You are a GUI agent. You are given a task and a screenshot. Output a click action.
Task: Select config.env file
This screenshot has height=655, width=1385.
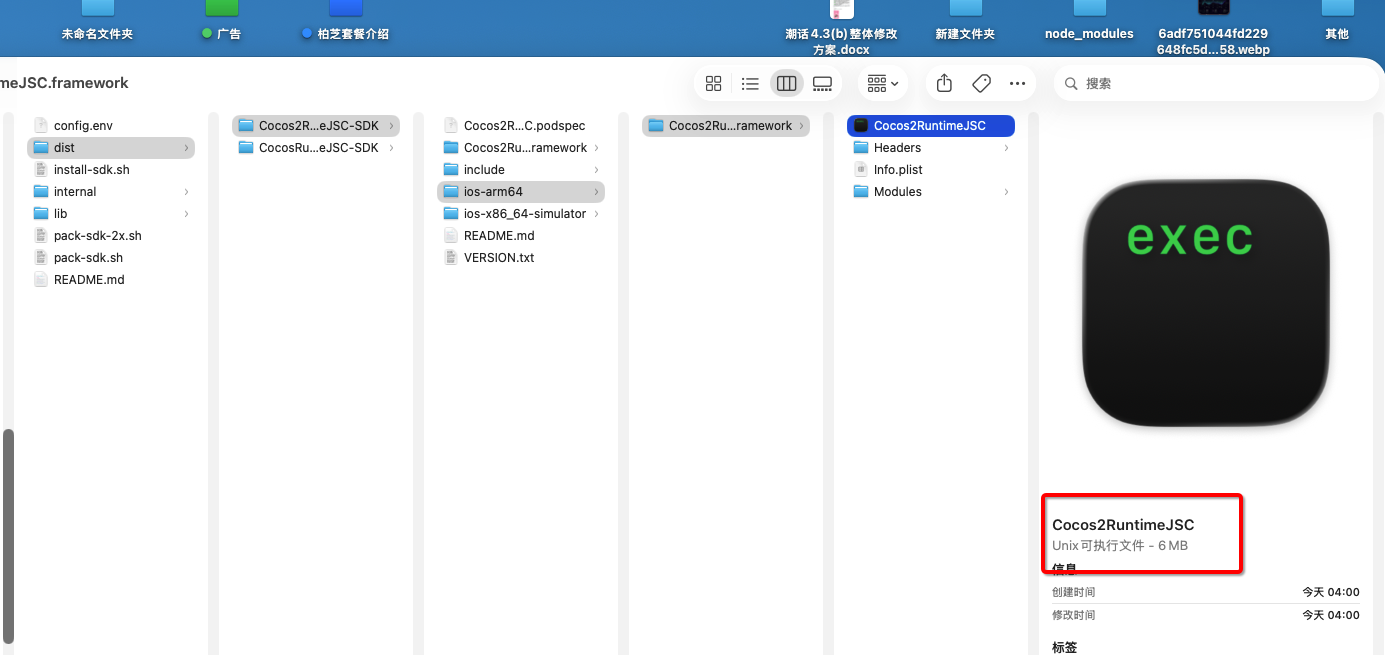point(110,126)
